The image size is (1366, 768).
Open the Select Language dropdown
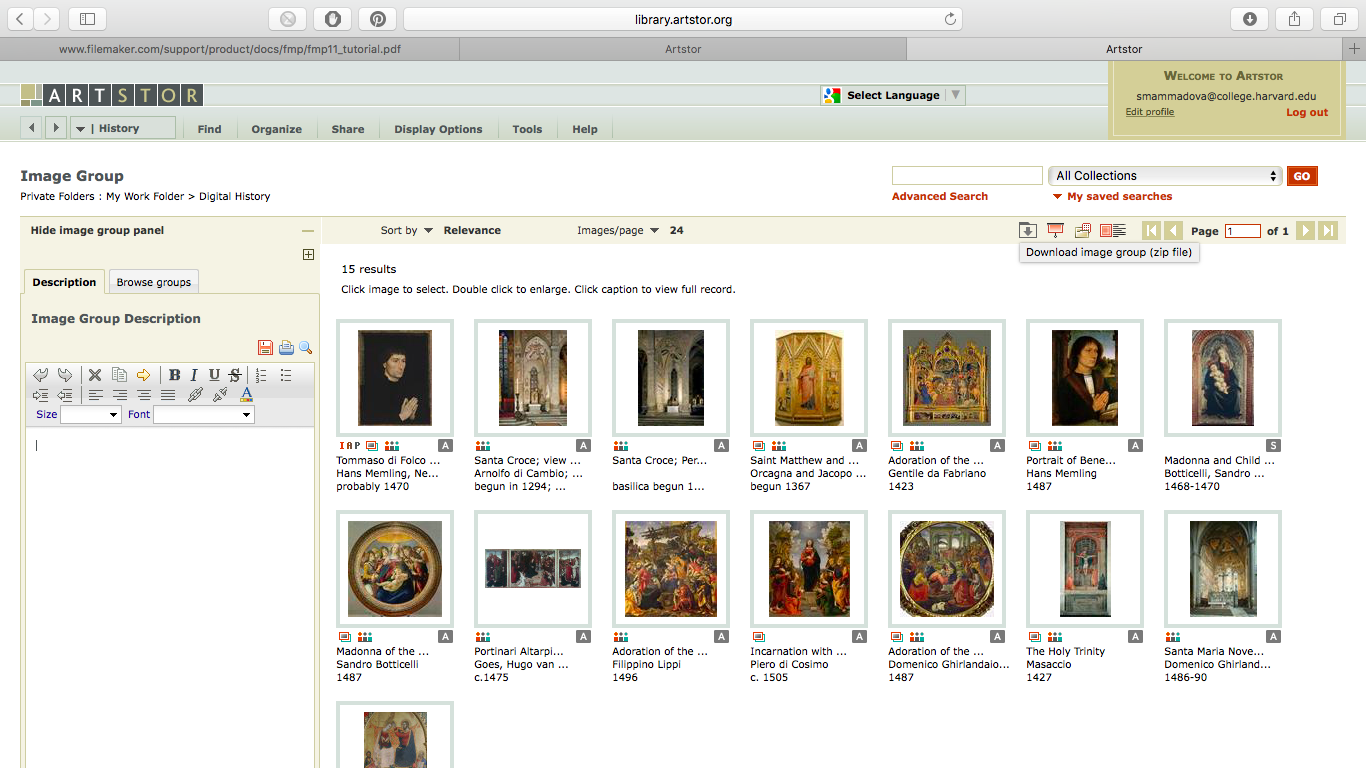892,95
